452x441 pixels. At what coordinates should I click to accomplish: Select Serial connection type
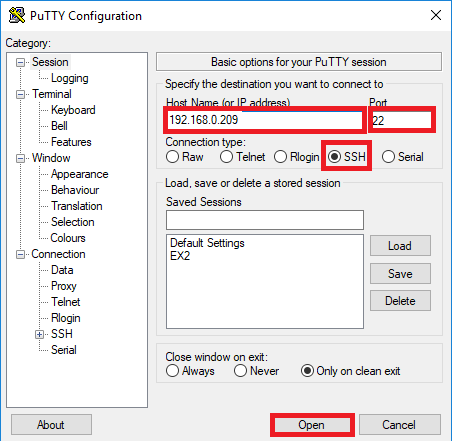pyautogui.click(x=403, y=157)
